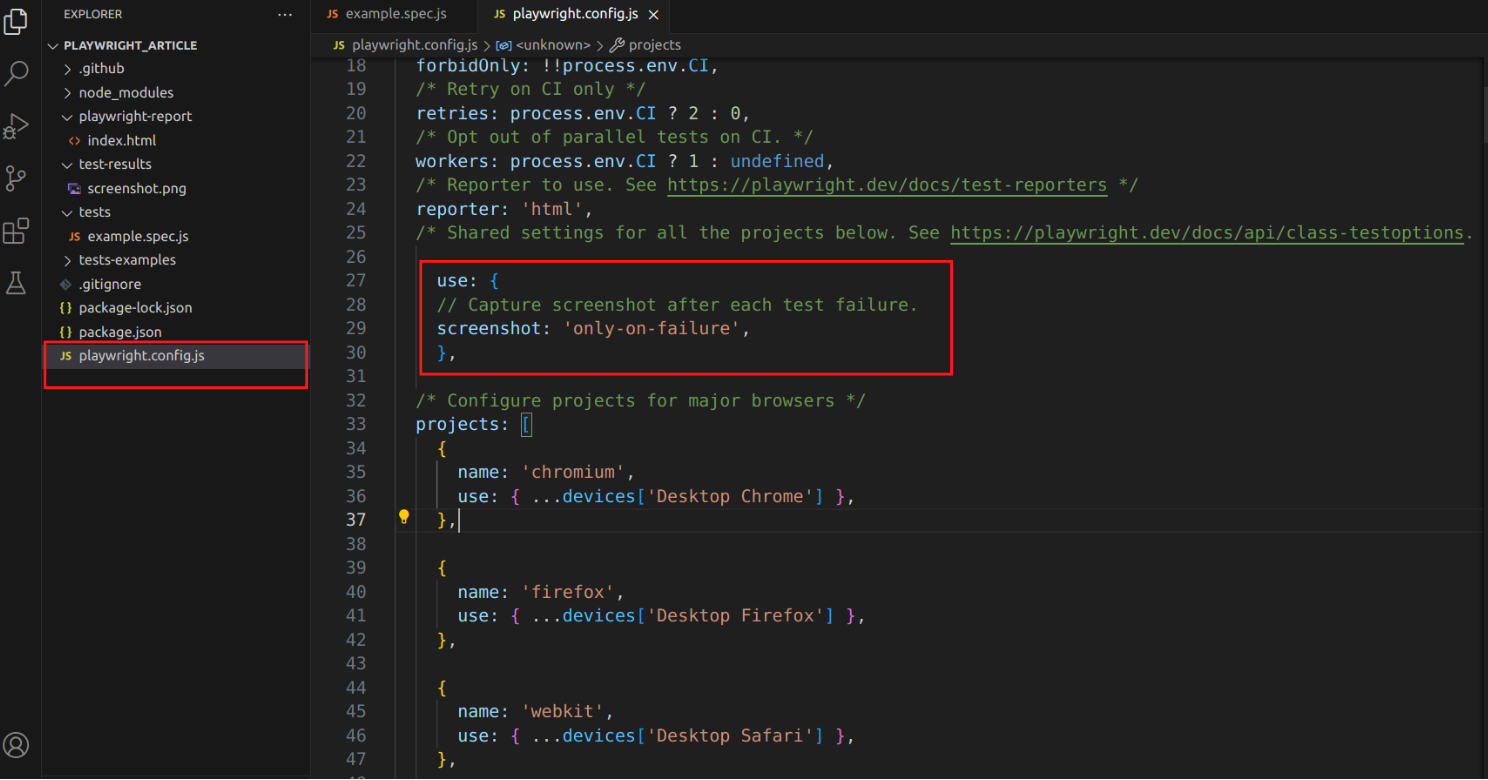The height and width of the screenshot is (780, 1488).
Task: Collapse the playwright-report folder
Action: (x=134, y=116)
